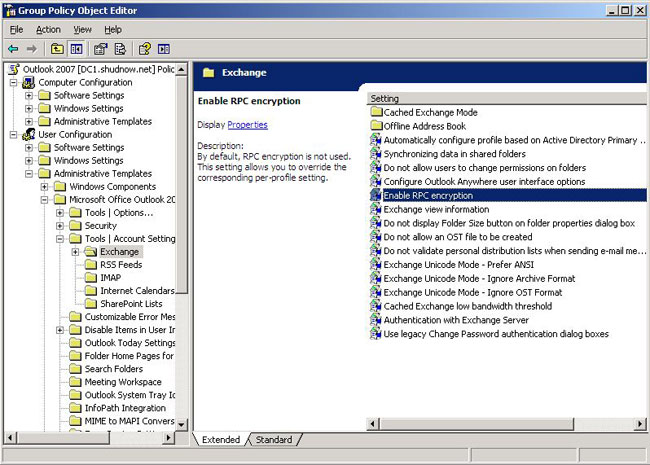Switch to the Standard tab
The image size is (650, 465).
[274, 440]
